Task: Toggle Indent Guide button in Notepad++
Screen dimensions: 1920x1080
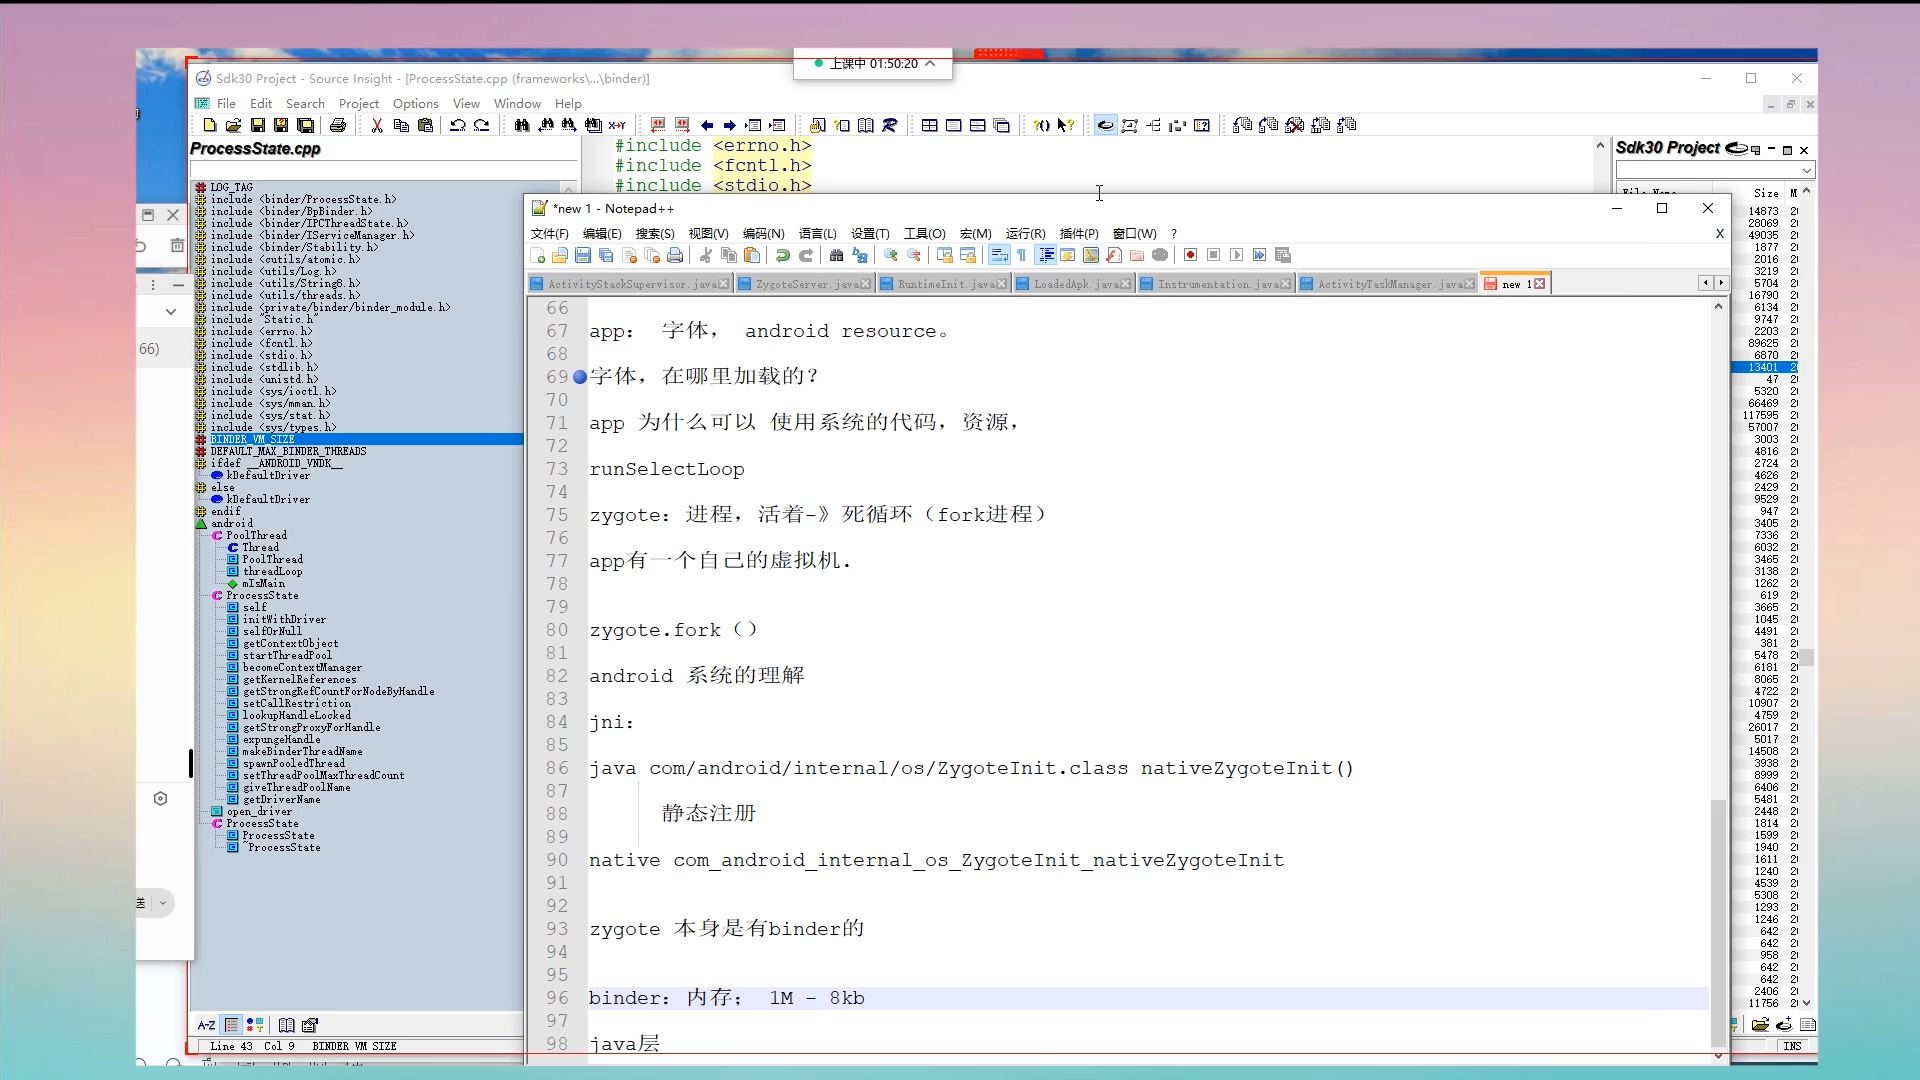Action: 1045,256
